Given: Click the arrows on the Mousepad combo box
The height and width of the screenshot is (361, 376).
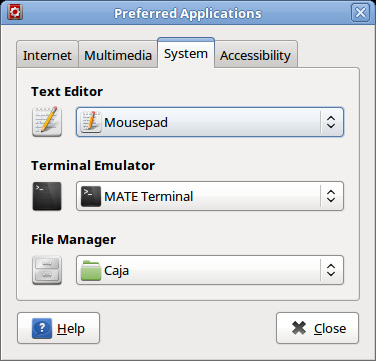Looking at the screenshot, I should [x=331, y=122].
